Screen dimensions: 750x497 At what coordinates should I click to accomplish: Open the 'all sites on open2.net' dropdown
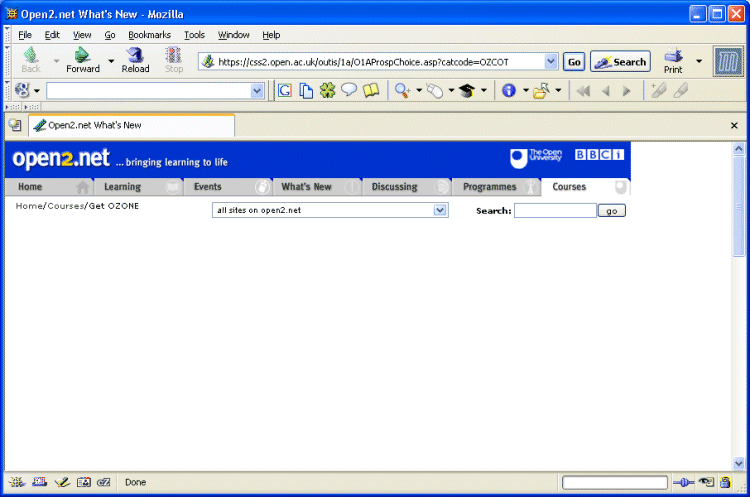click(330, 210)
